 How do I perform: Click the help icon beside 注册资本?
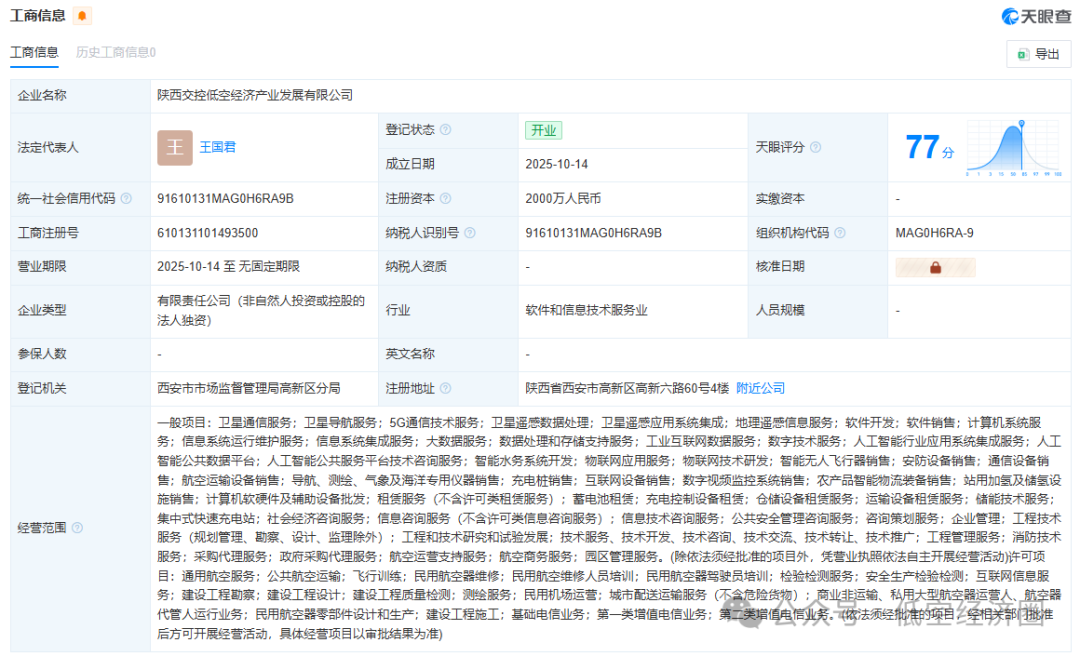tap(445, 199)
